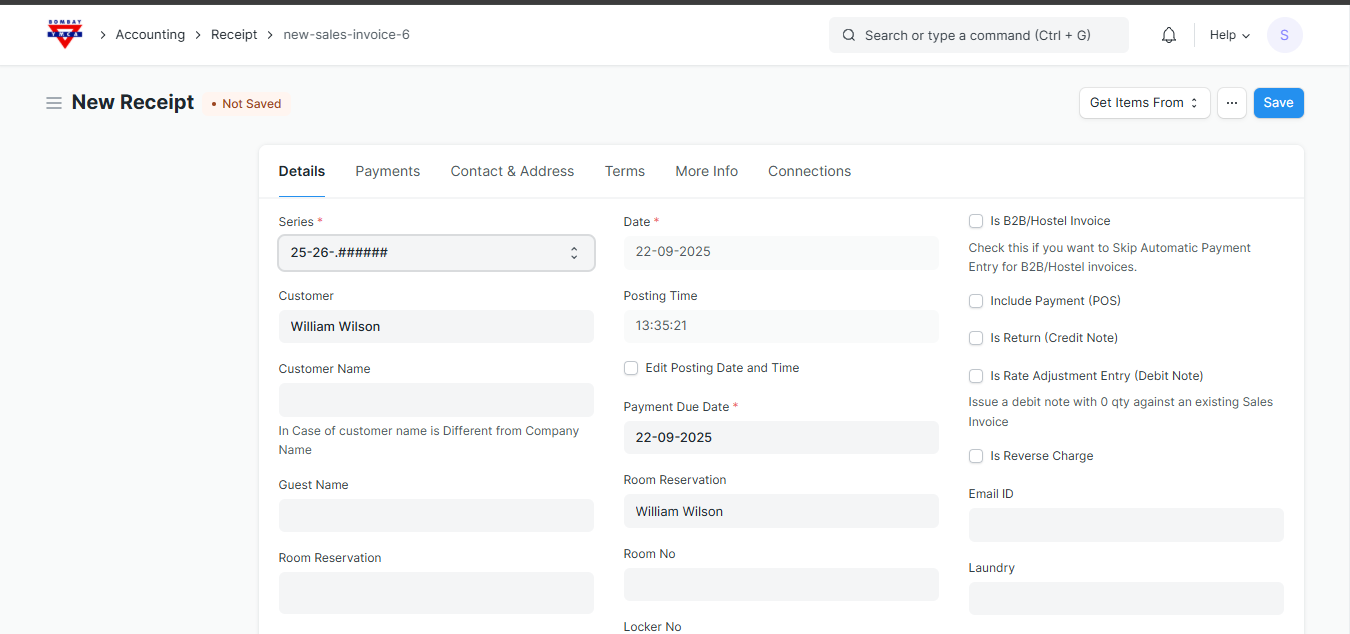This screenshot has height=634, width=1350.
Task: Toggle the sidebar hamburger menu
Action: [54, 103]
